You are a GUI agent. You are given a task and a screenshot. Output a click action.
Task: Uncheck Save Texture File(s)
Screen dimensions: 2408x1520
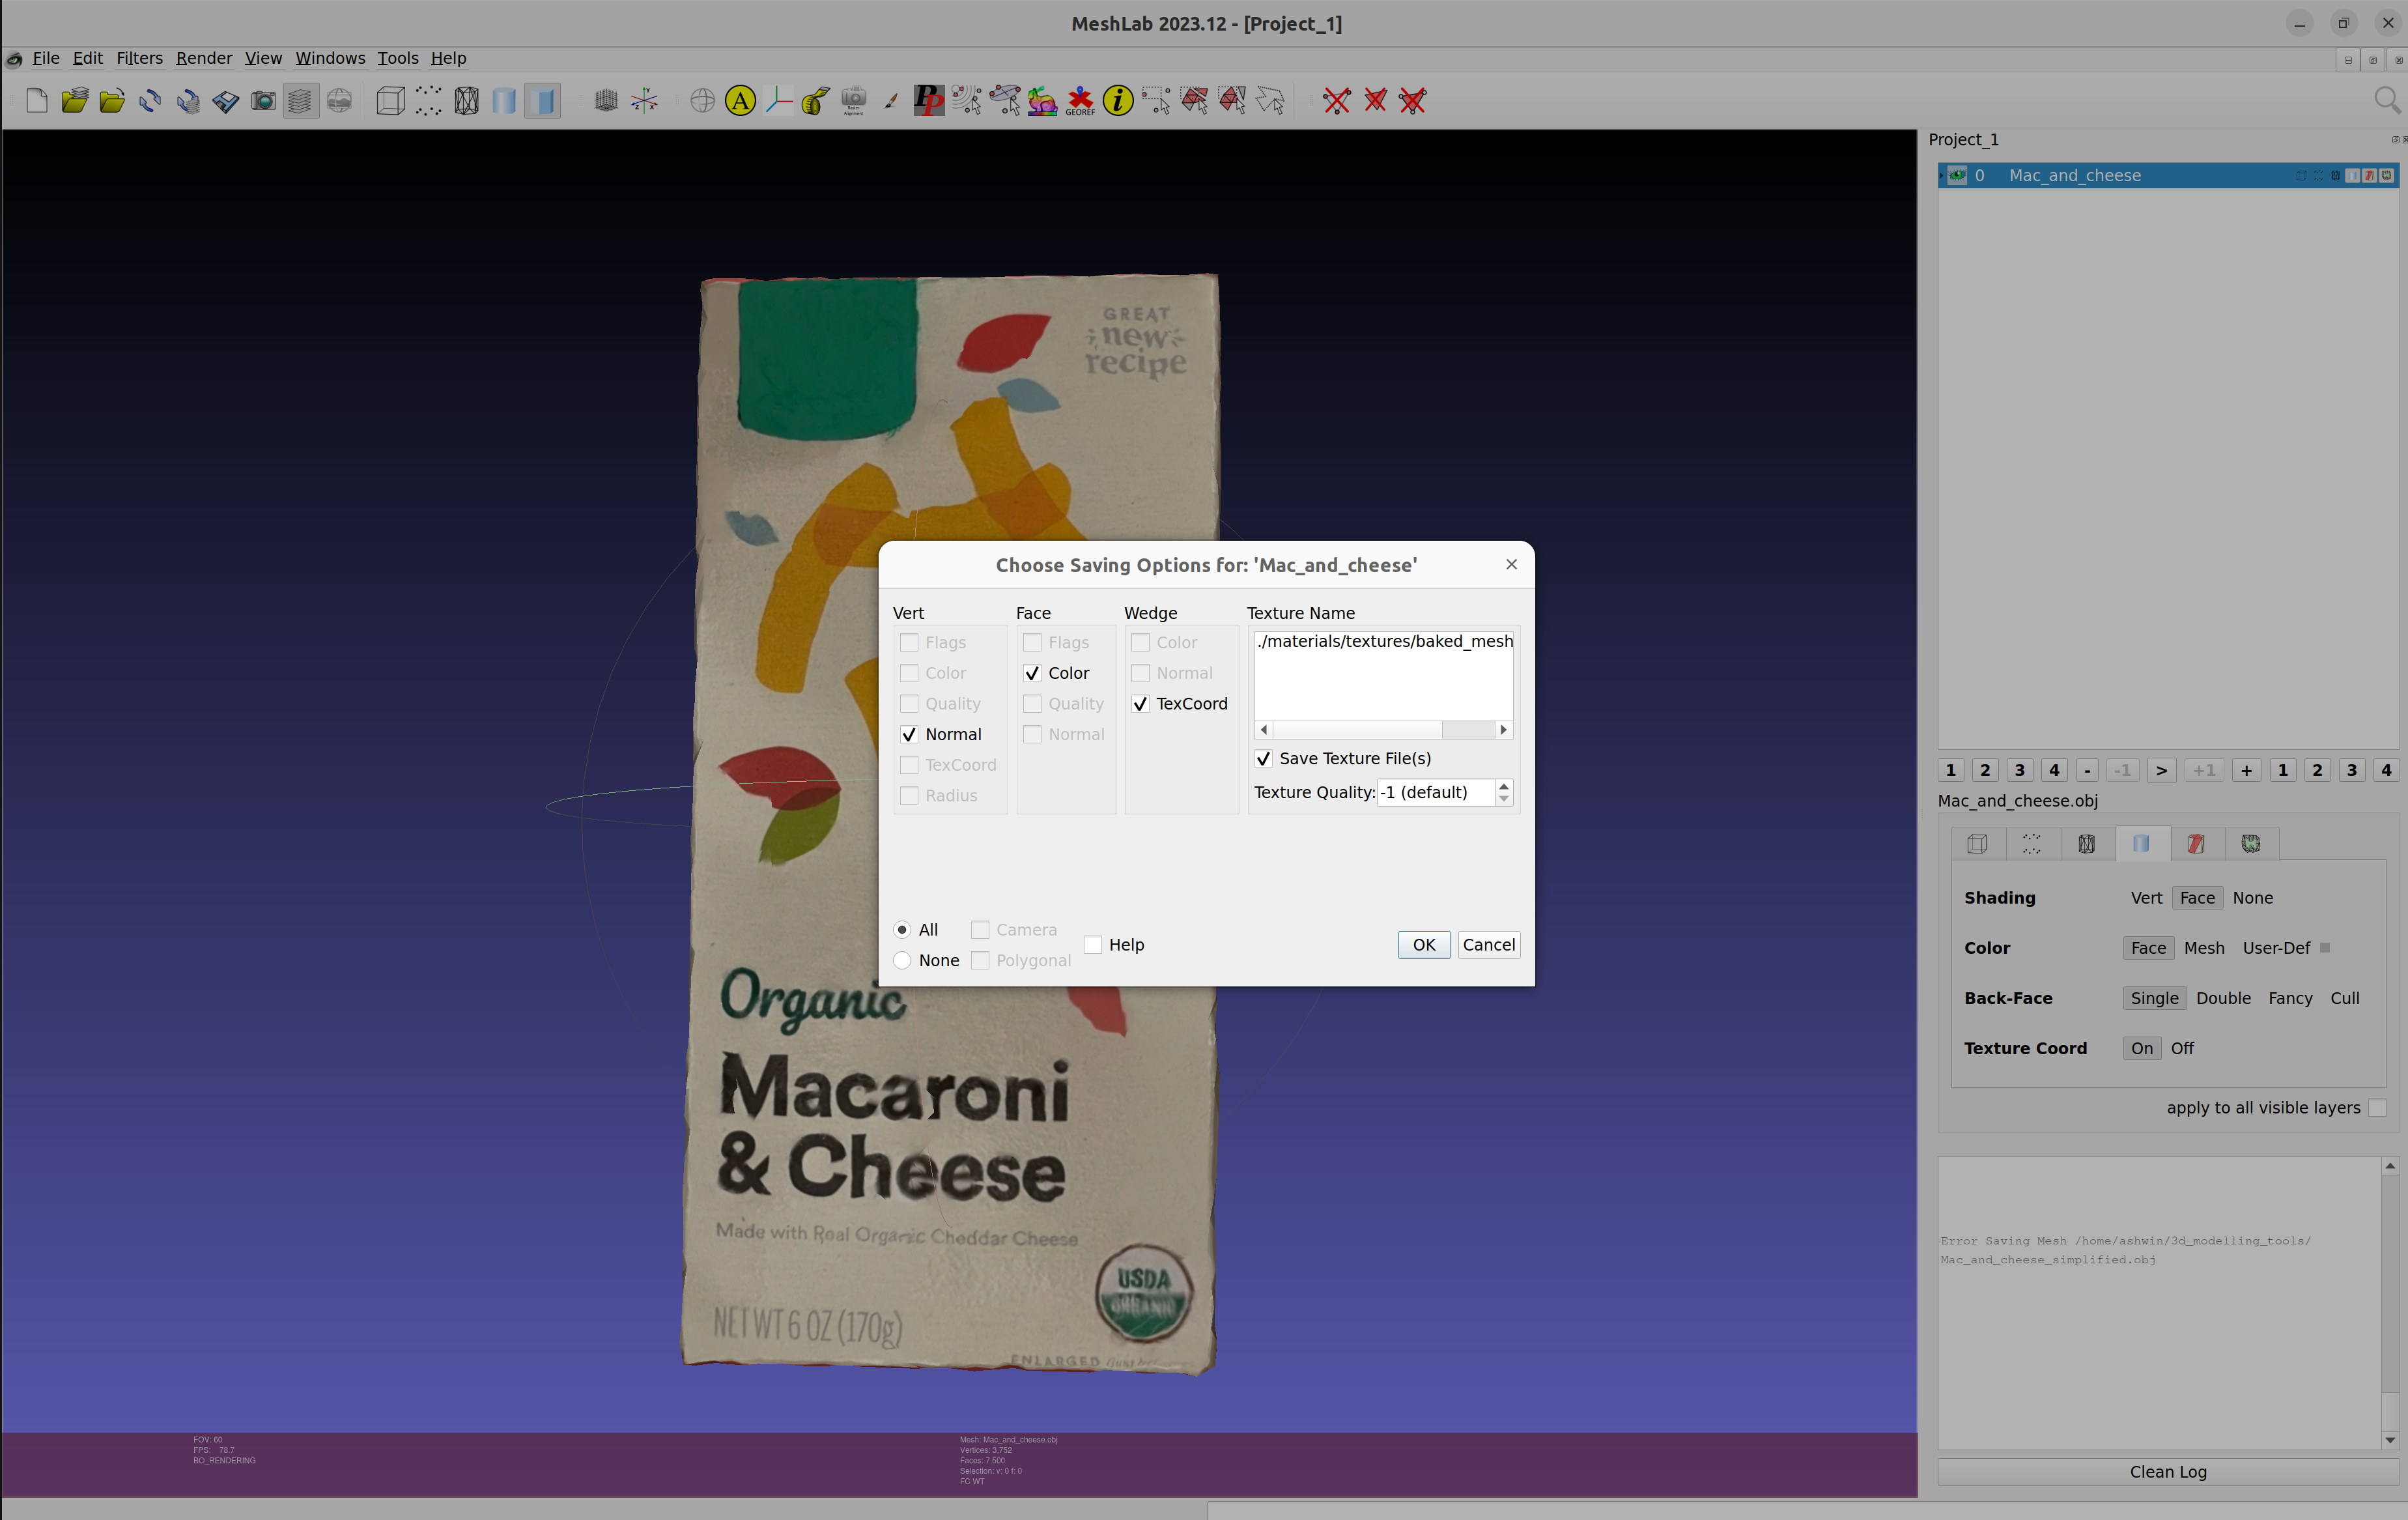click(1263, 759)
